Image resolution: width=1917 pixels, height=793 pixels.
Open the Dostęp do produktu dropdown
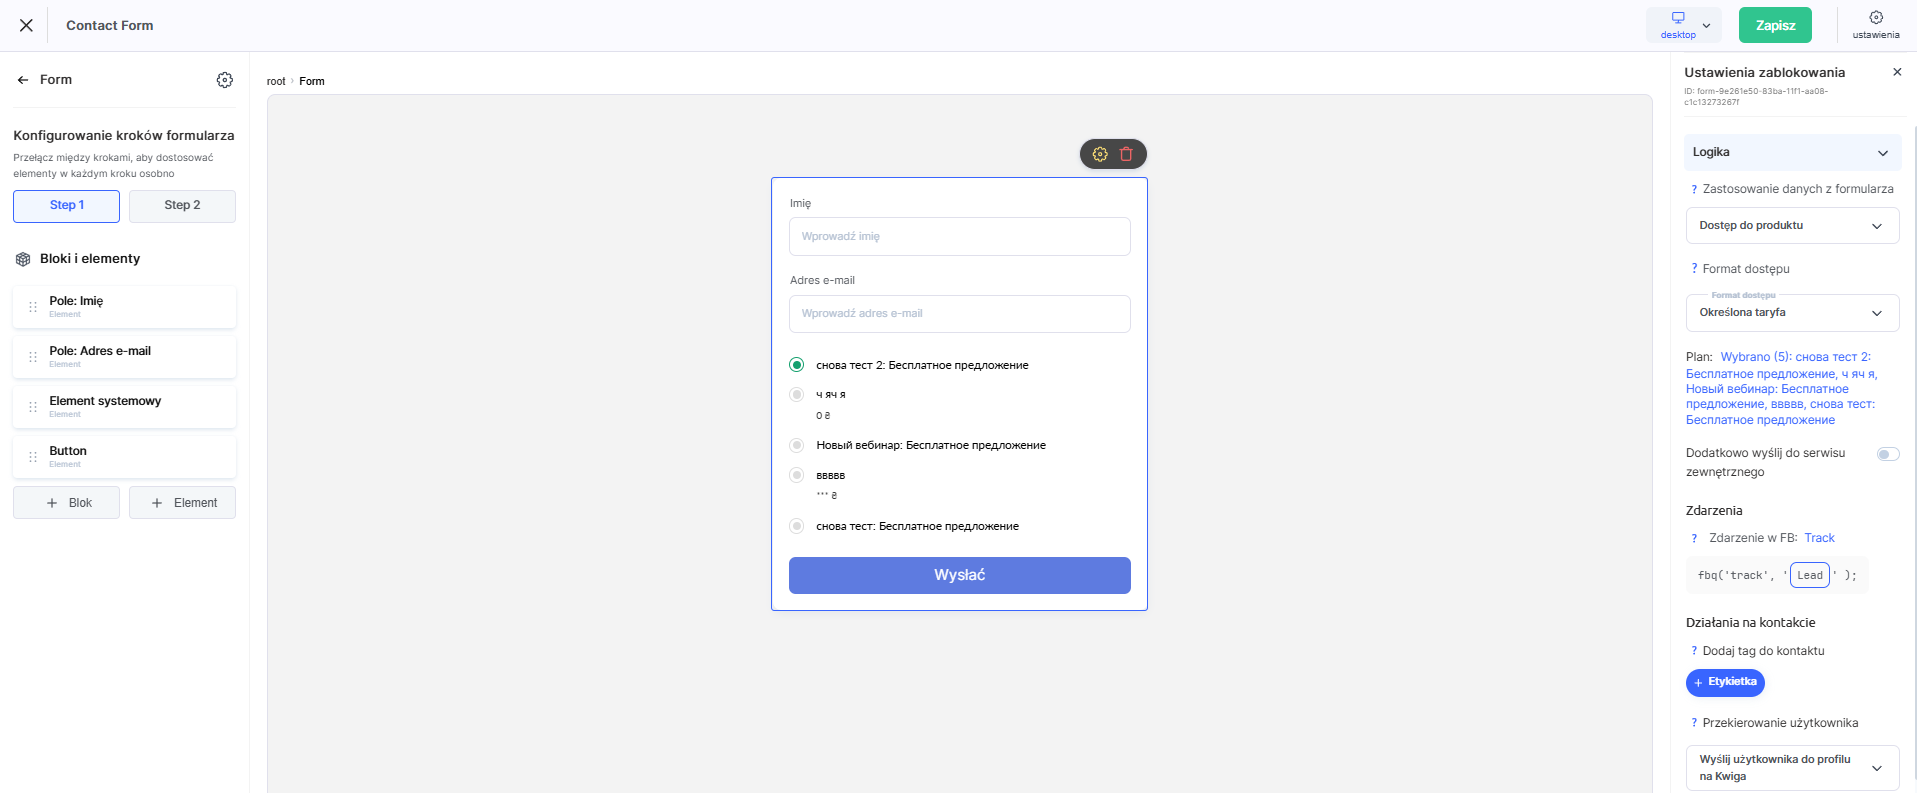point(1792,226)
